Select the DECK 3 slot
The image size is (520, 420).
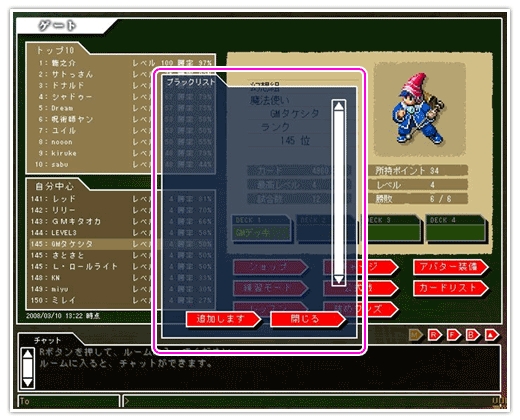(392, 229)
